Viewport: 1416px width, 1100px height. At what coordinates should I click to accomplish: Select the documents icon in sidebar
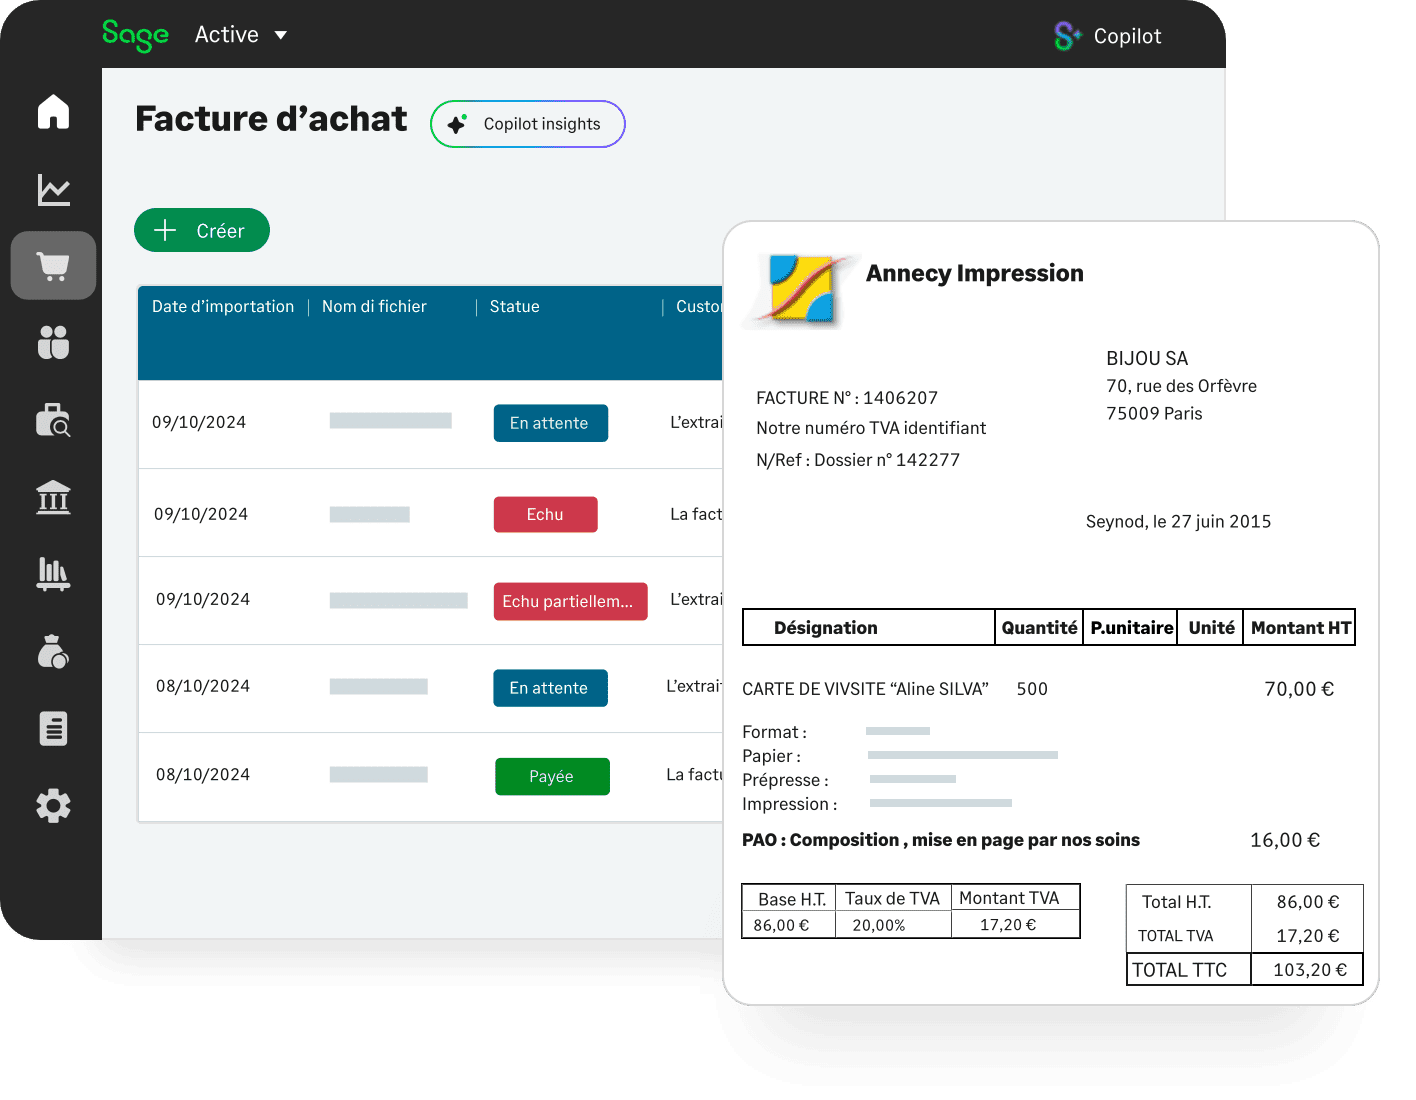pos(52,728)
